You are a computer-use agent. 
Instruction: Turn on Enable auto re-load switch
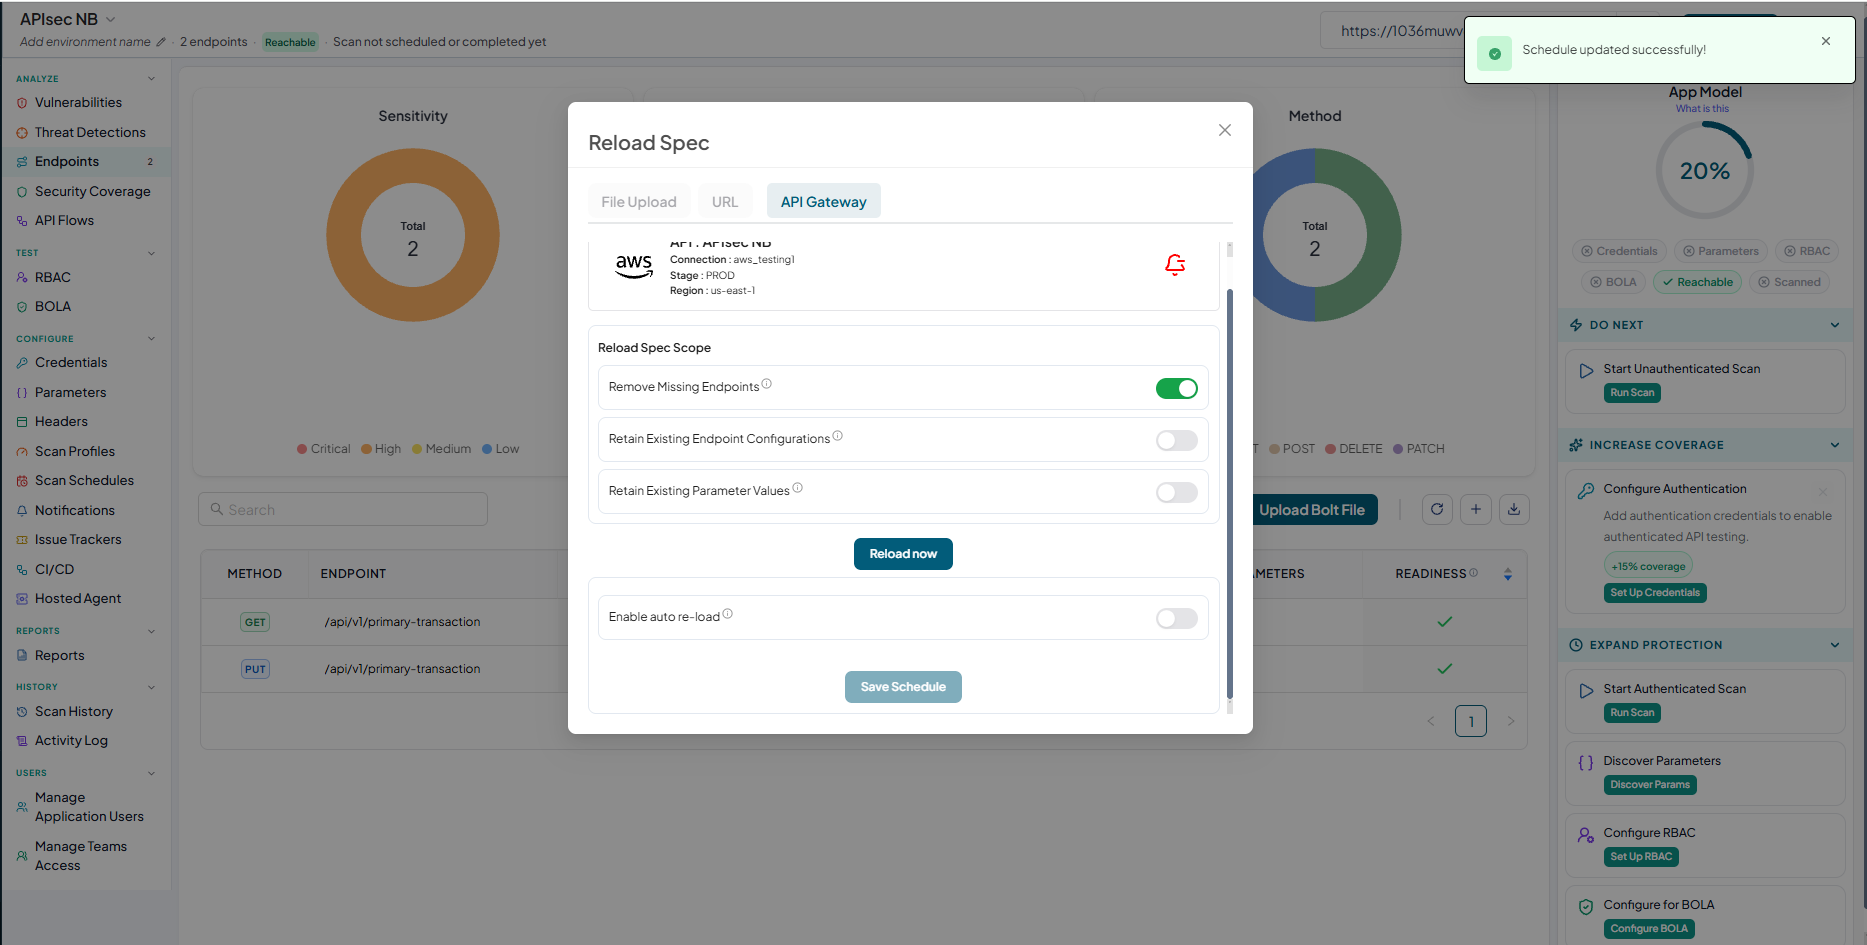[x=1177, y=618]
